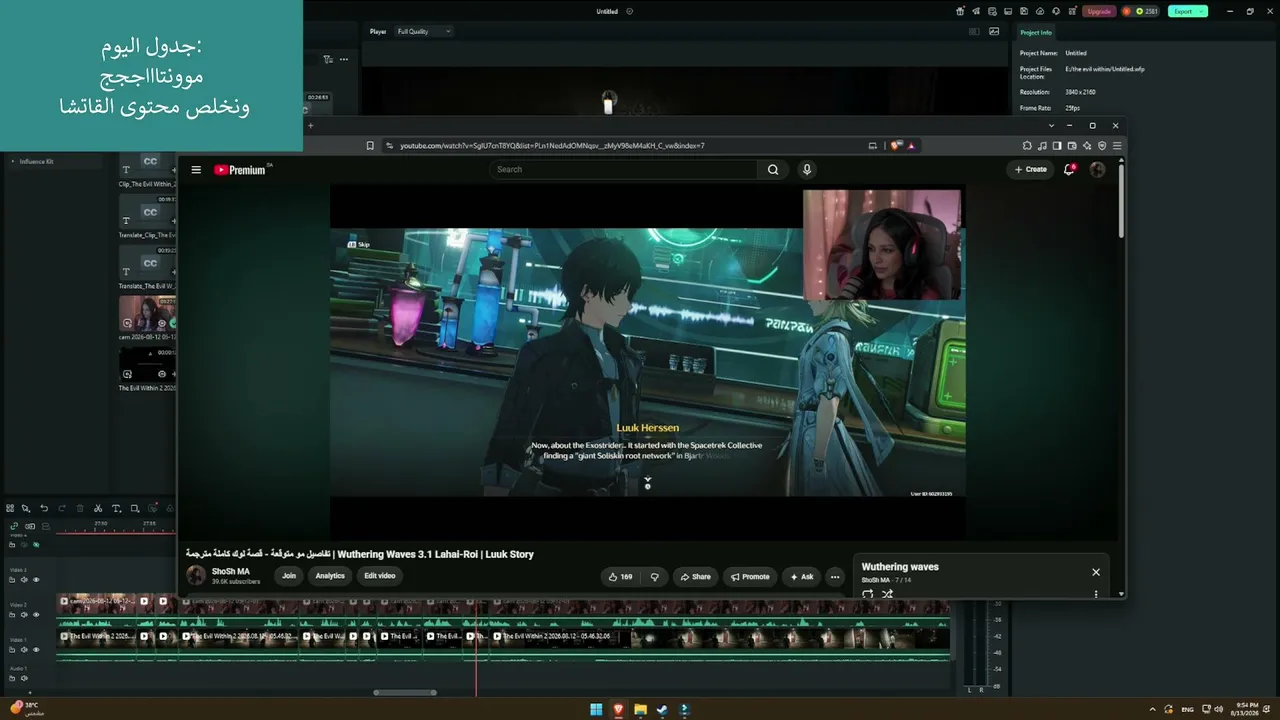Open the playlist panel three-dot menu
The image size is (1280, 720).
click(x=1096, y=594)
